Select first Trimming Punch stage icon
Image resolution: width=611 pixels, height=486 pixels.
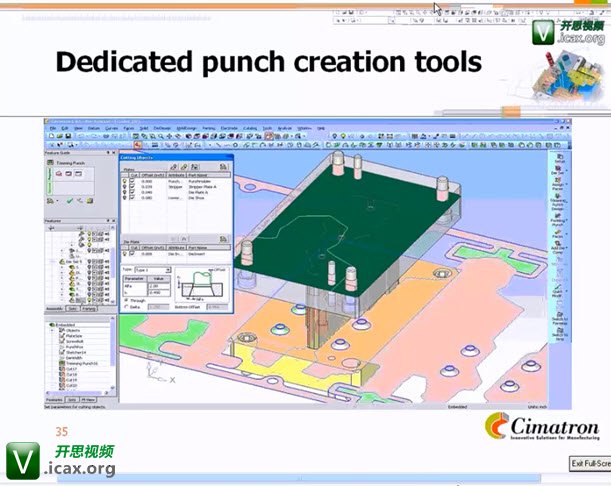click(59, 173)
